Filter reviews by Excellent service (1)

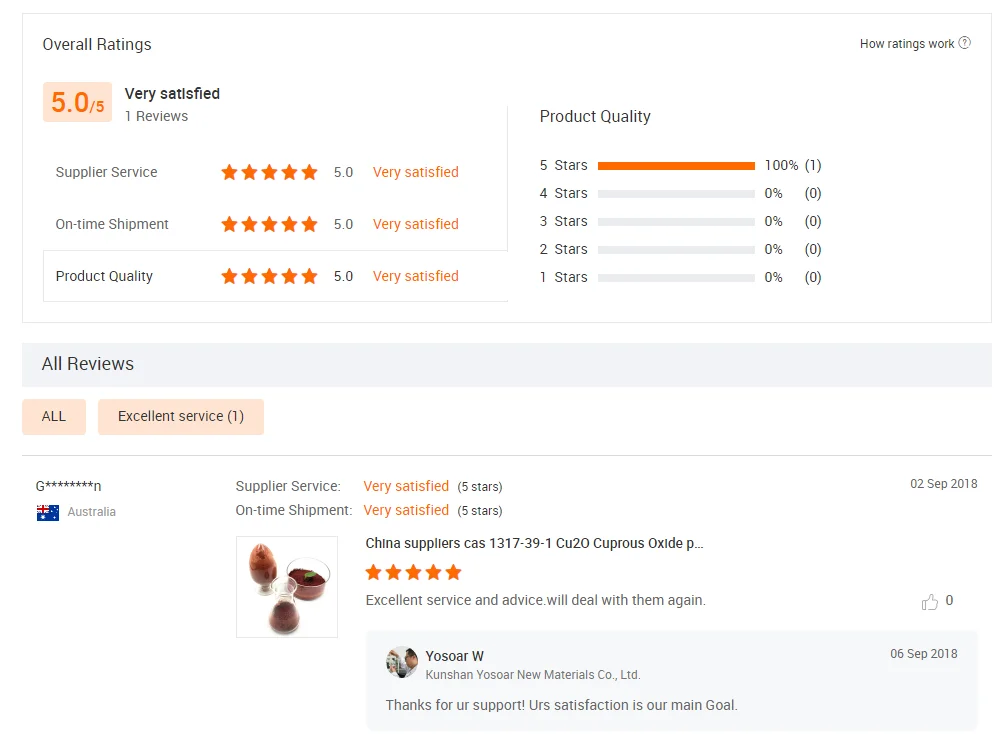[181, 416]
